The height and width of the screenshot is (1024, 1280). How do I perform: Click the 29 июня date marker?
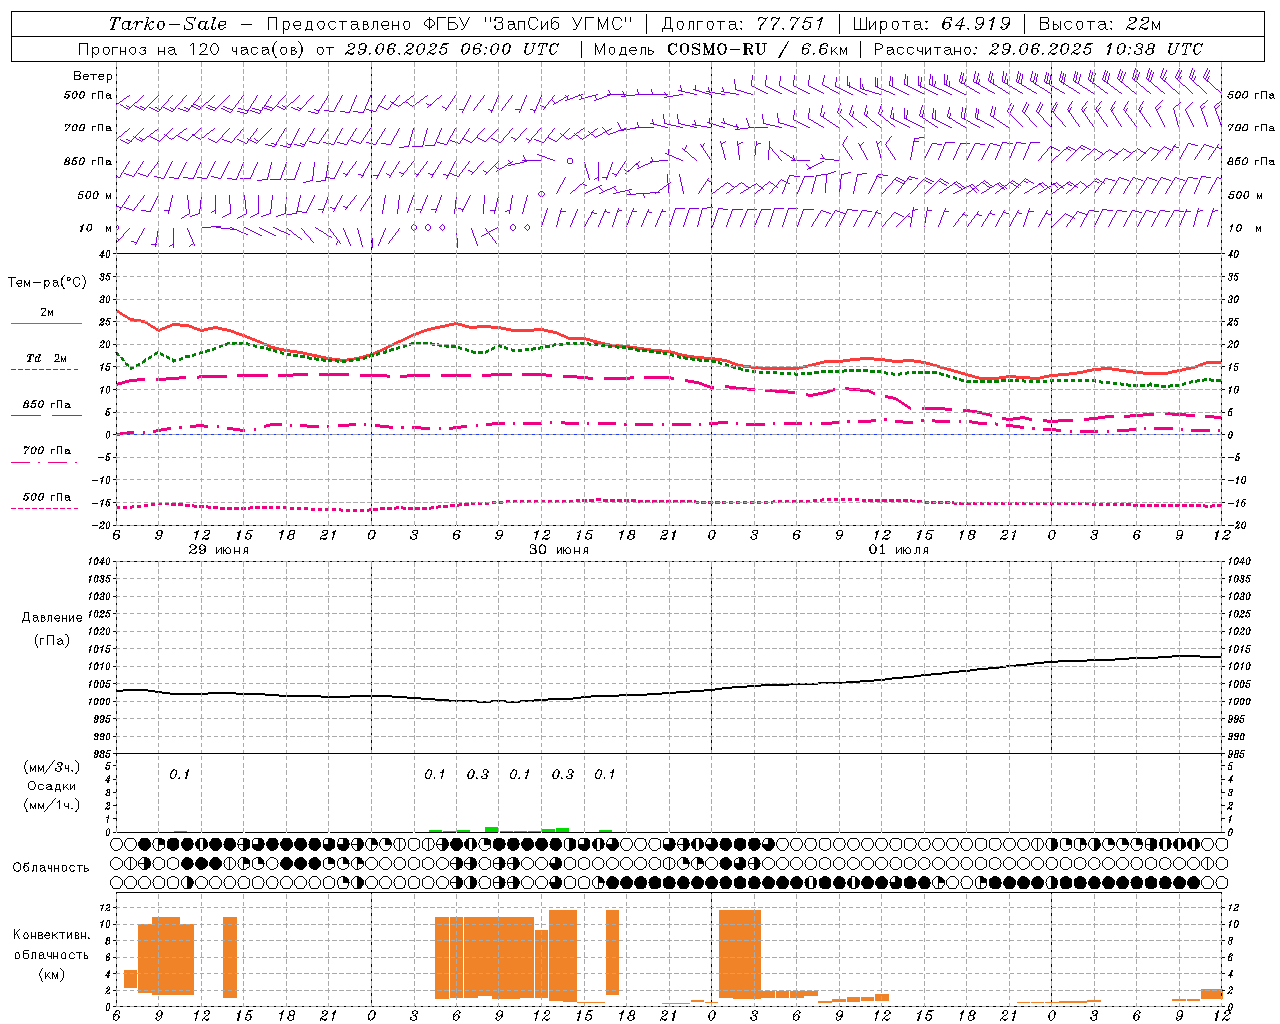click(219, 550)
